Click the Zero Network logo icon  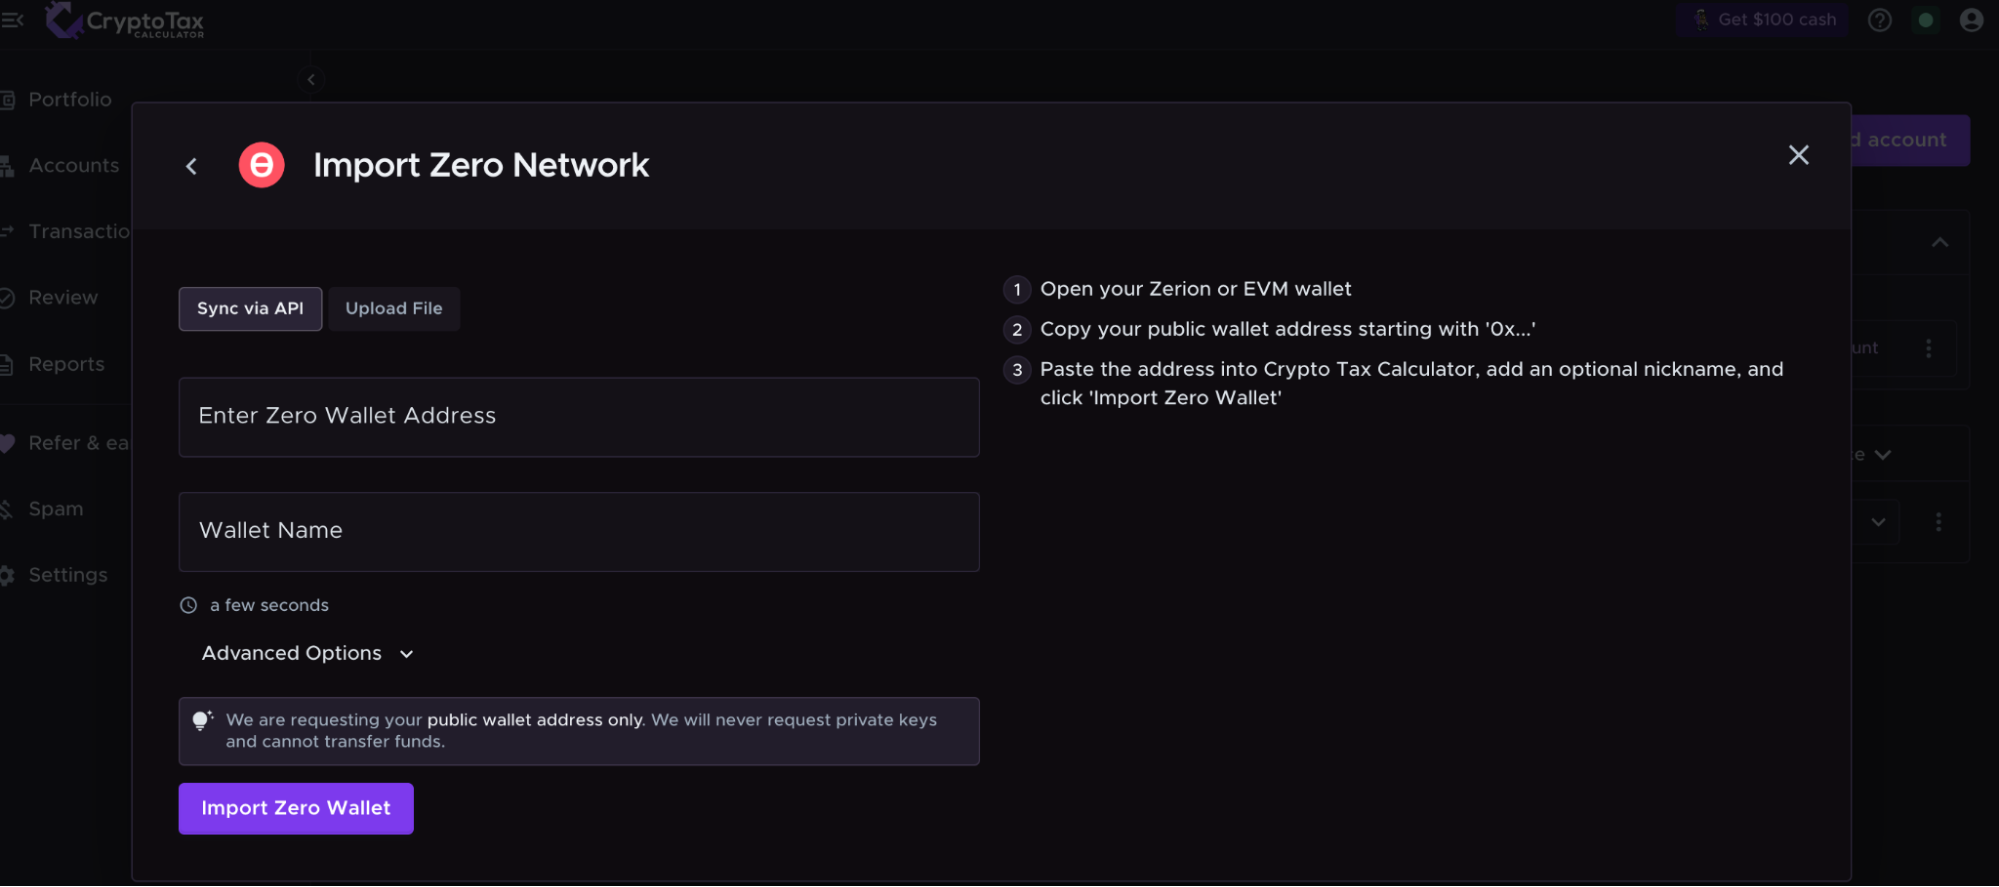pyautogui.click(x=261, y=165)
